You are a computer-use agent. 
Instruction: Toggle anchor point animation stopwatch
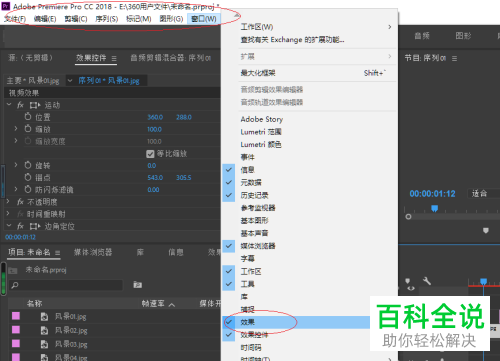[x=28, y=177]
